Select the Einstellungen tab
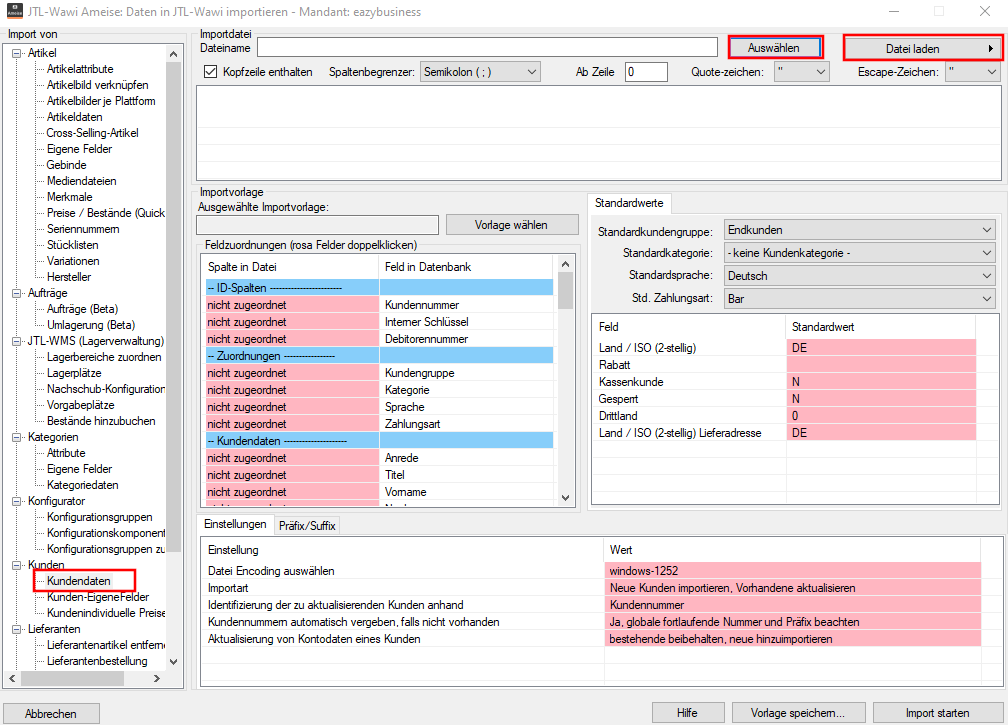Viewport: 1008px width, 725px height. click(x=235, y=524)
